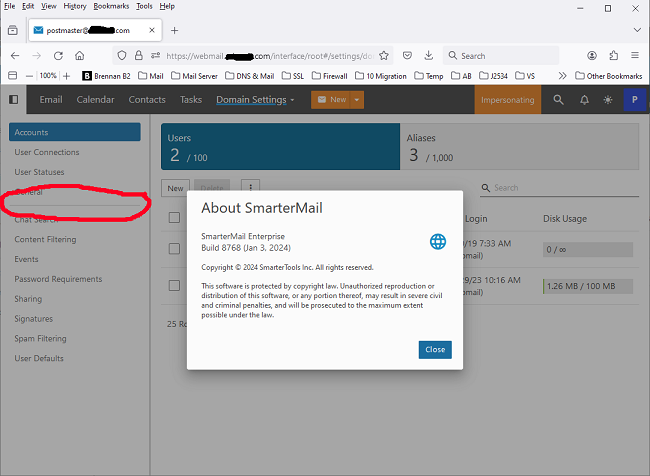
Task: Click the users Search input field
Action: coord(560,187)
